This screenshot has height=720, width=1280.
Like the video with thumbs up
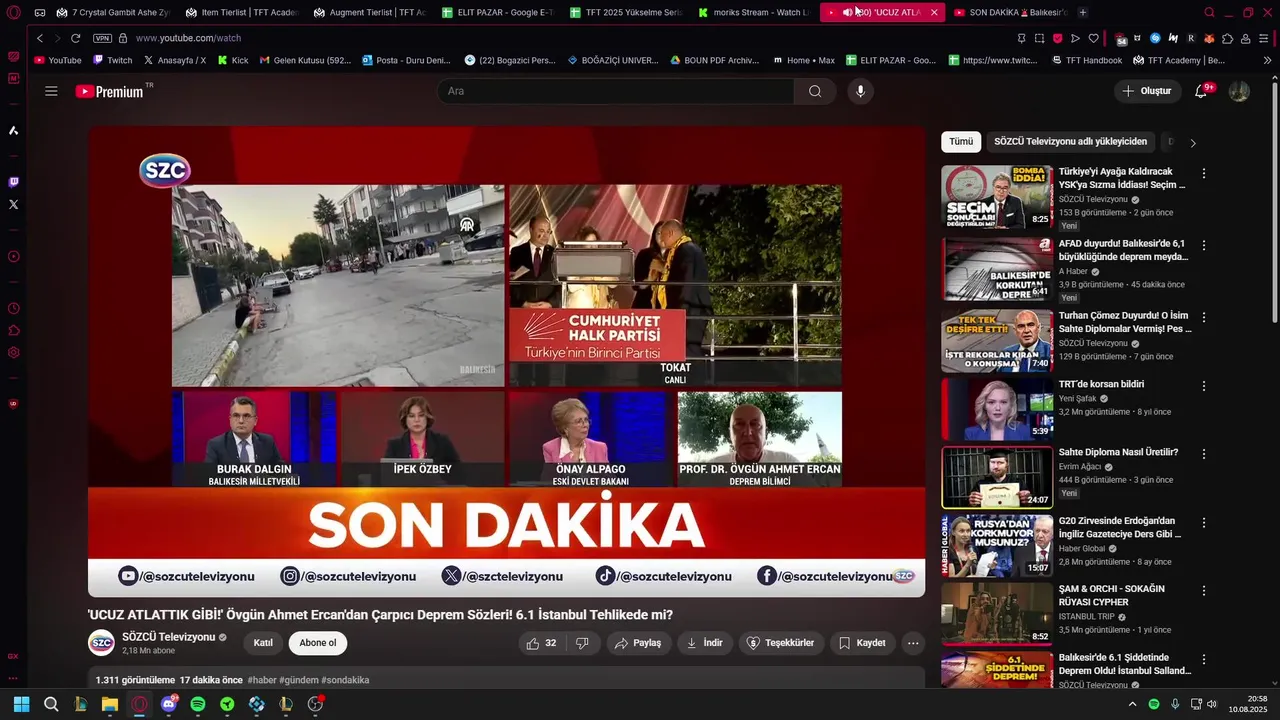pos(541,643)
